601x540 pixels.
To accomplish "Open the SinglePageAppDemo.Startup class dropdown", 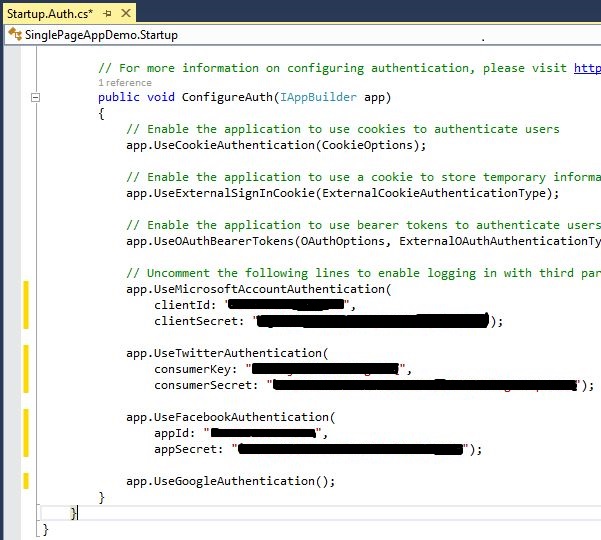I will [303, 35].
